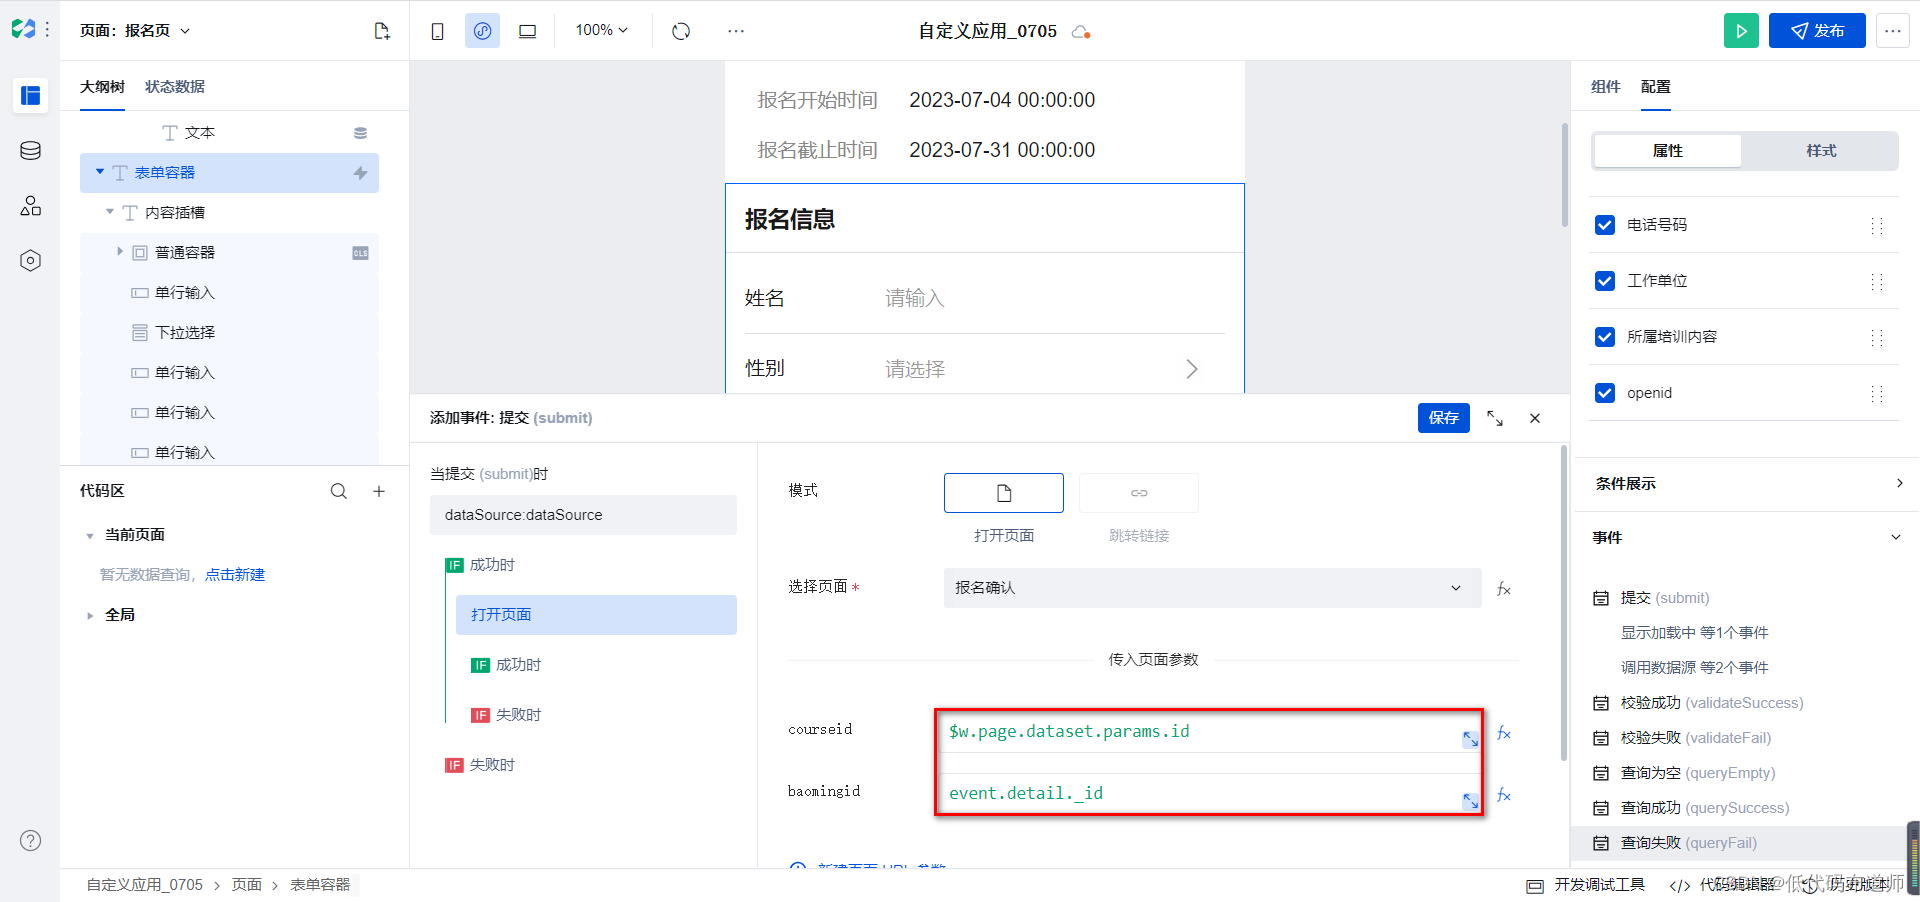Select the 打开页面 mode option
The height and width of the screenshot is (902, 1920).
click(x=1004, y=493)
